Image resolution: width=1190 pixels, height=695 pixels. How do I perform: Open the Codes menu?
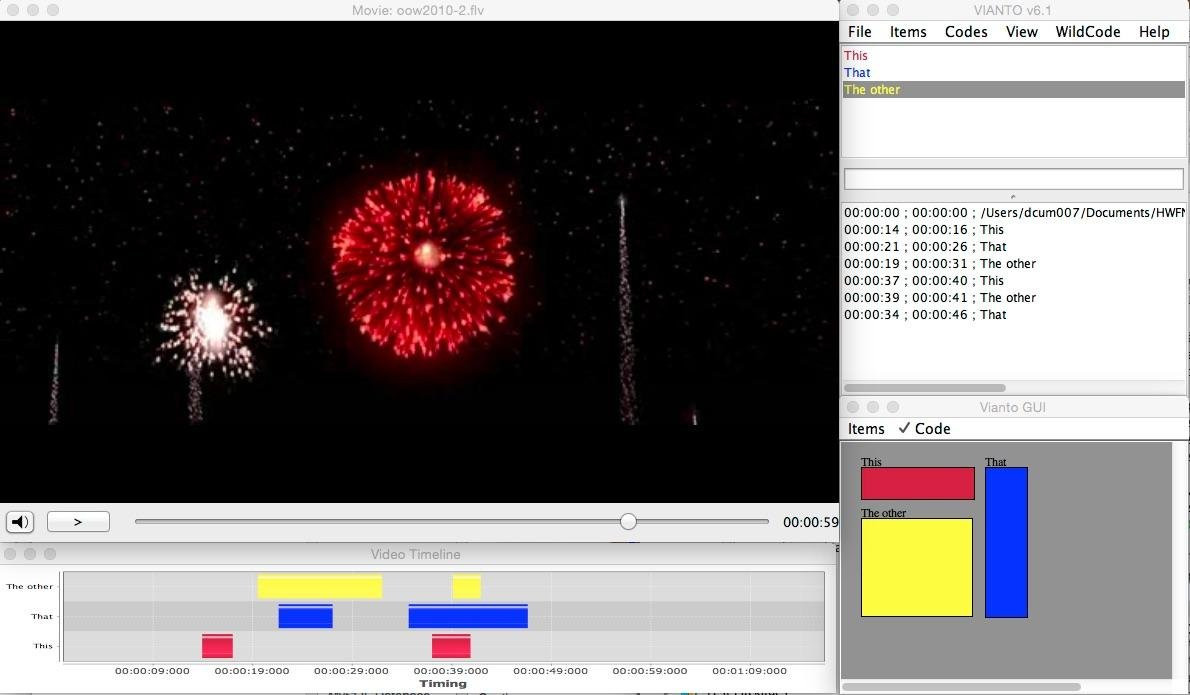point(966,32)
